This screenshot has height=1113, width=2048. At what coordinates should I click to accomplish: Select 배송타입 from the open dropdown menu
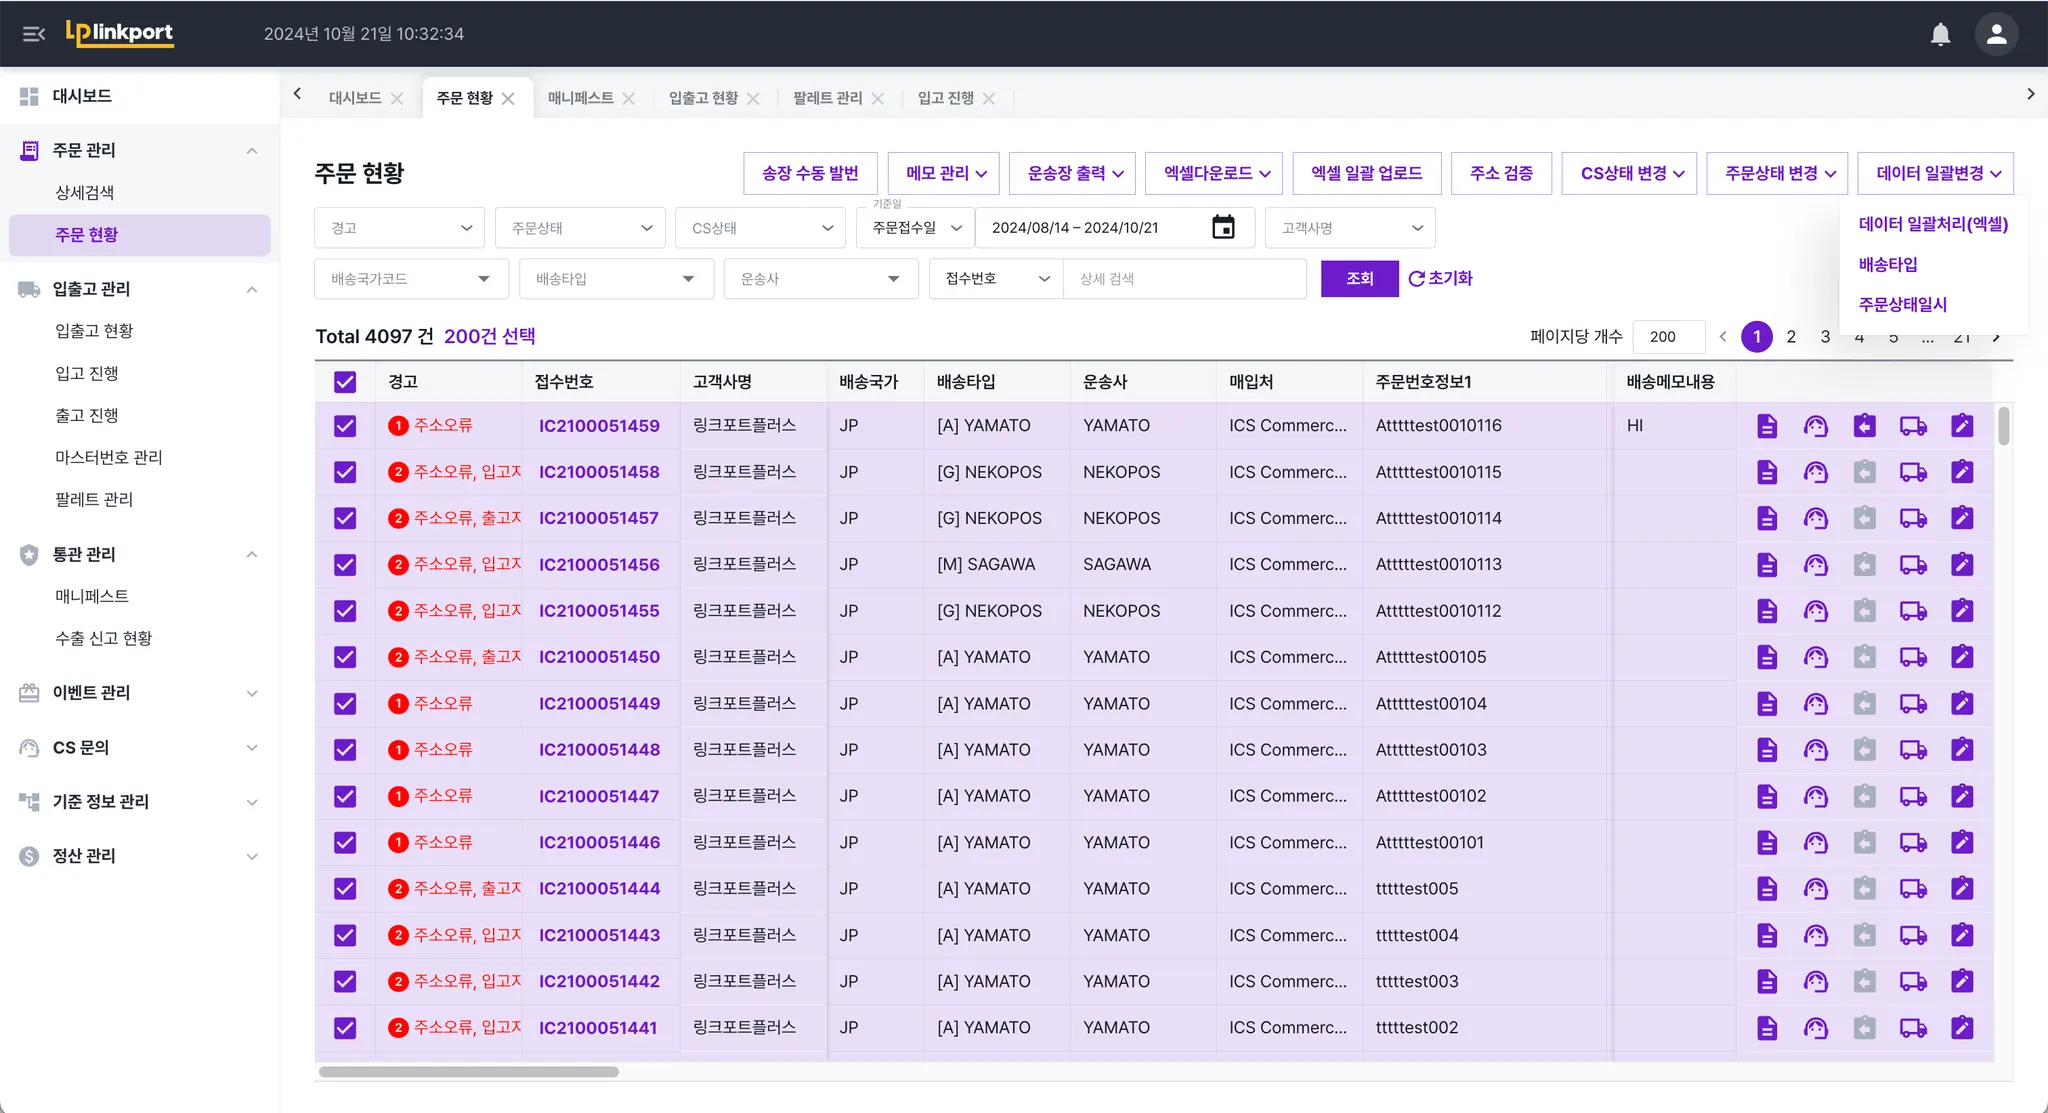pos(1887,264)
